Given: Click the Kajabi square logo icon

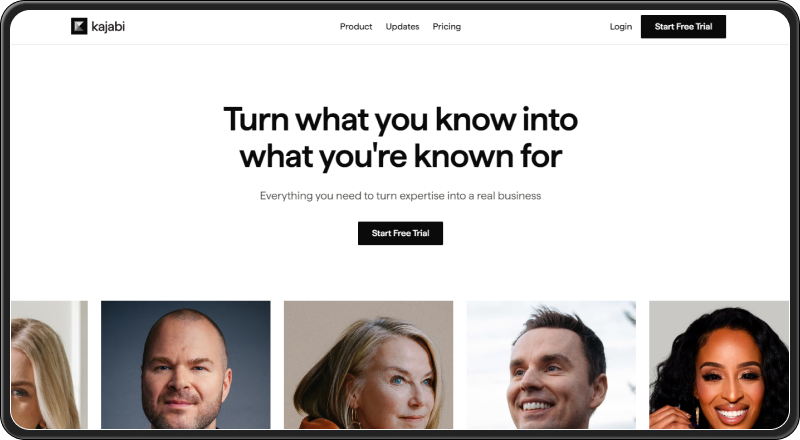Looking at the screenshot, I should tap(79, 26).
